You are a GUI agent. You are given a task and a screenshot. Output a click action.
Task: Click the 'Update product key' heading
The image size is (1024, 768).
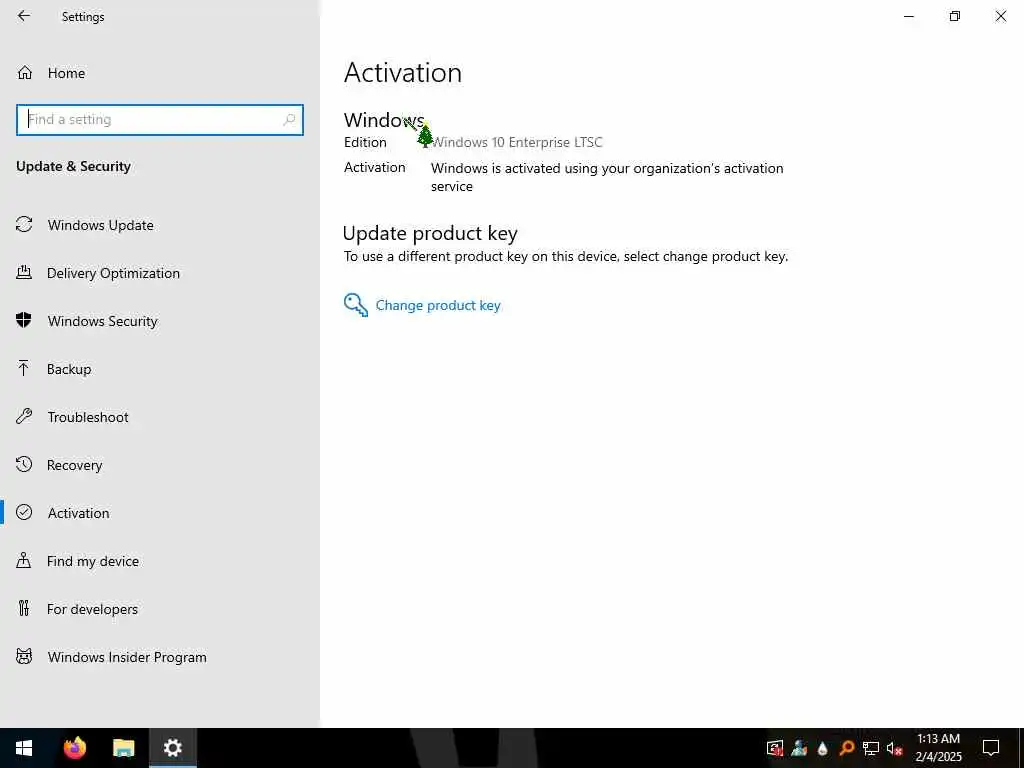point(430,233)
